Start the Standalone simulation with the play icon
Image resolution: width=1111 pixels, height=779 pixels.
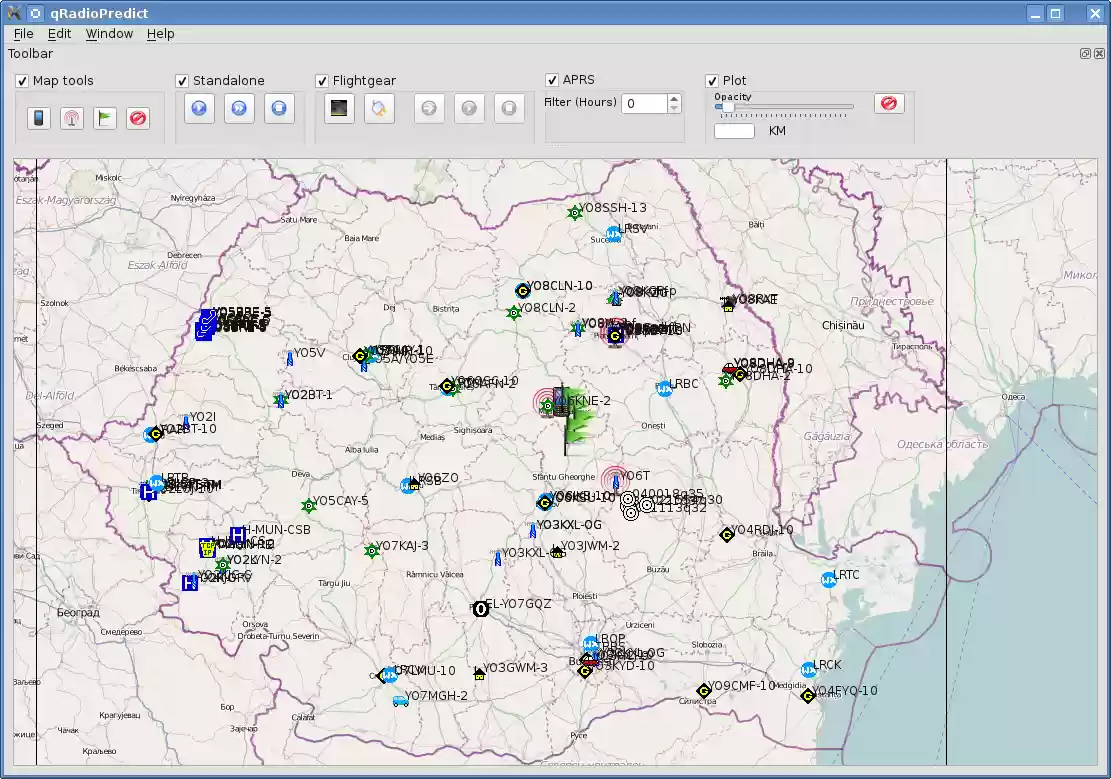pyautogui.click(x=199, y=108)
